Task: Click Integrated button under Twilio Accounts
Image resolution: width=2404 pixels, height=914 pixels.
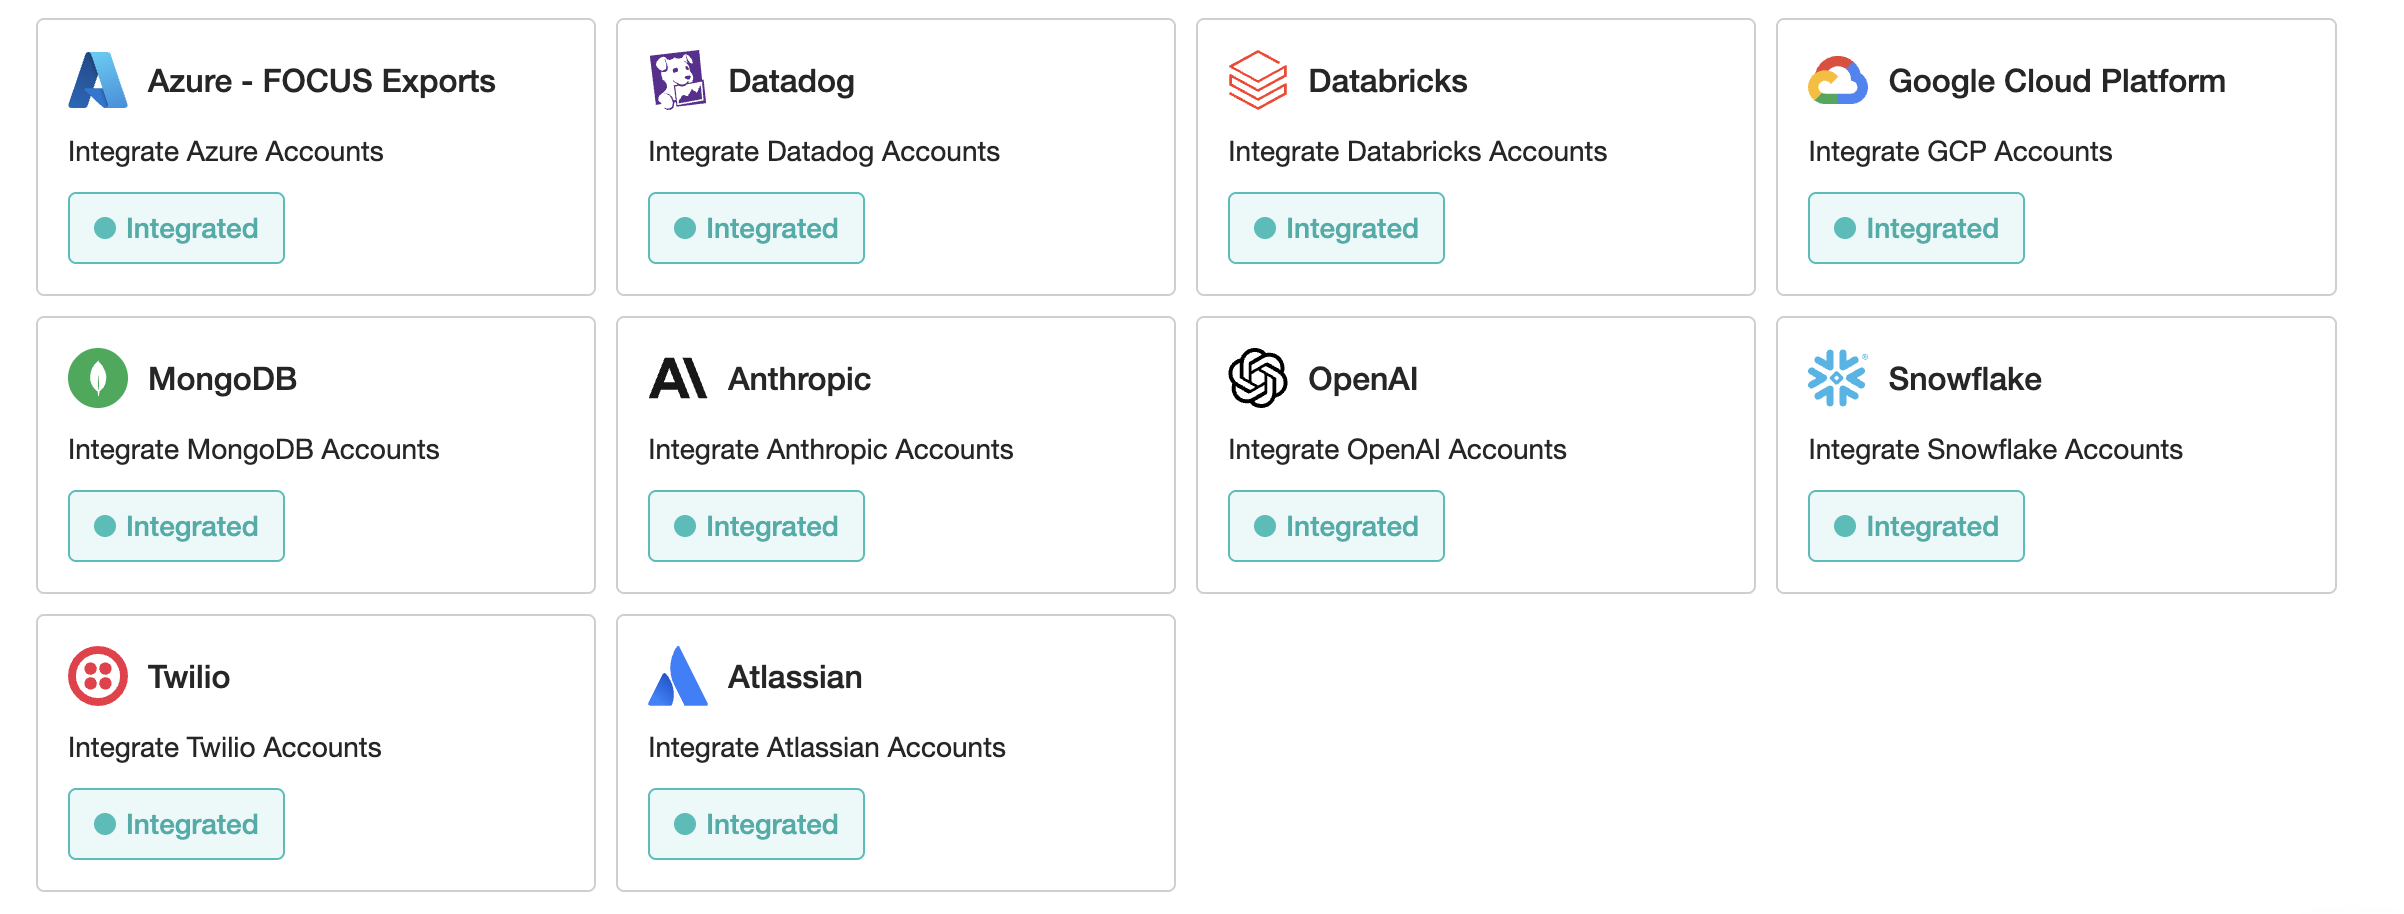Action: pos(176,824)
